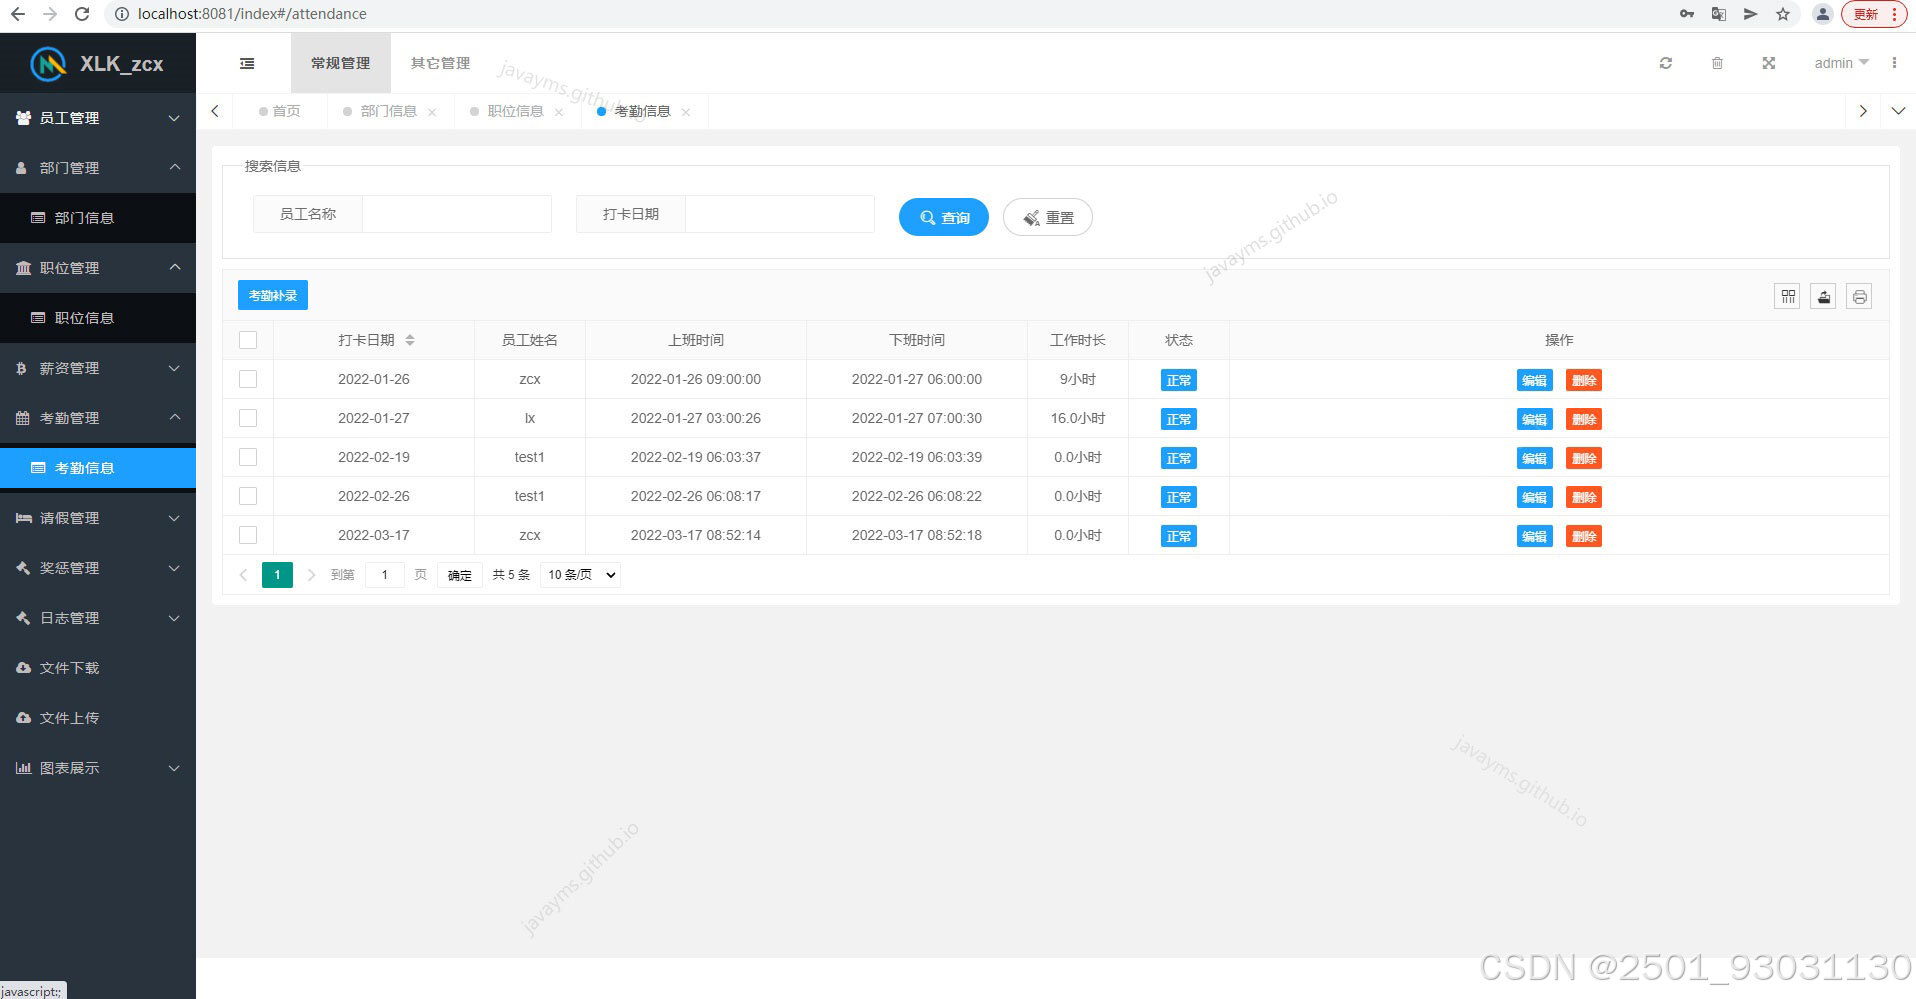Check the 2022-03-17 record checkbox
The height and width of the screenshot is (999, 1916).
click(248, 535)
